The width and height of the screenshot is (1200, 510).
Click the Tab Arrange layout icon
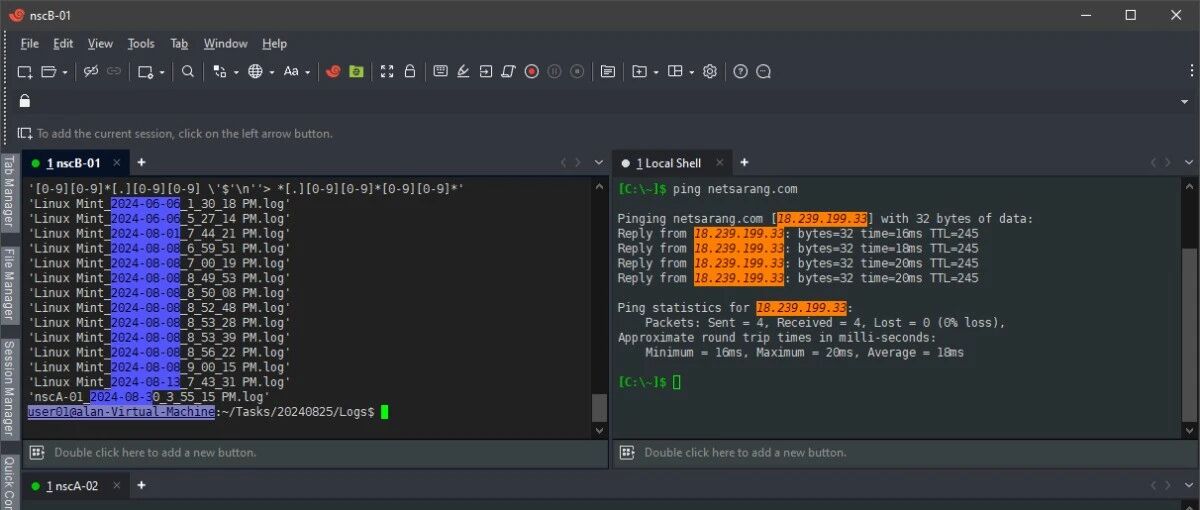coord(675,72)
